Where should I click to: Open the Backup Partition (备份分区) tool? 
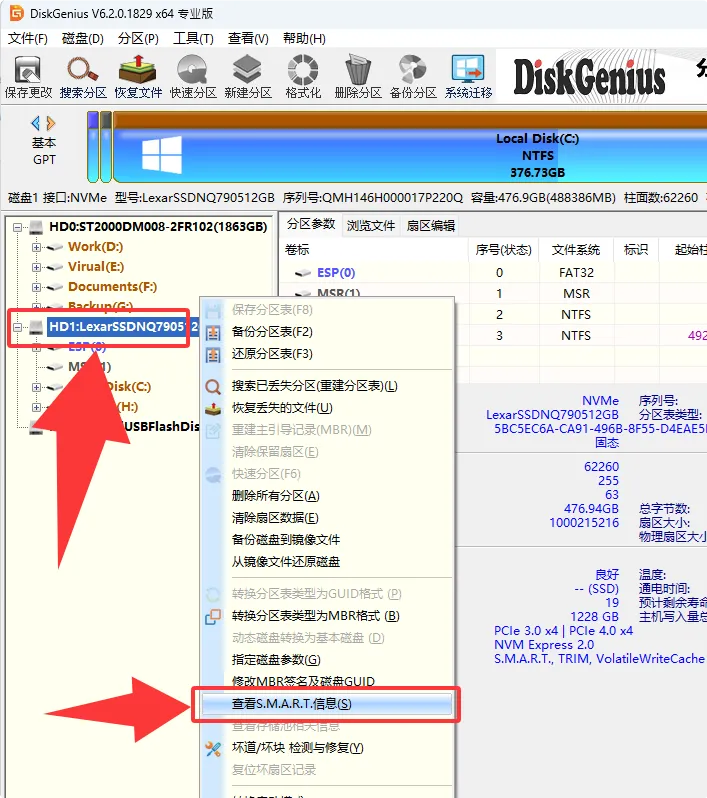pos(413,77)
